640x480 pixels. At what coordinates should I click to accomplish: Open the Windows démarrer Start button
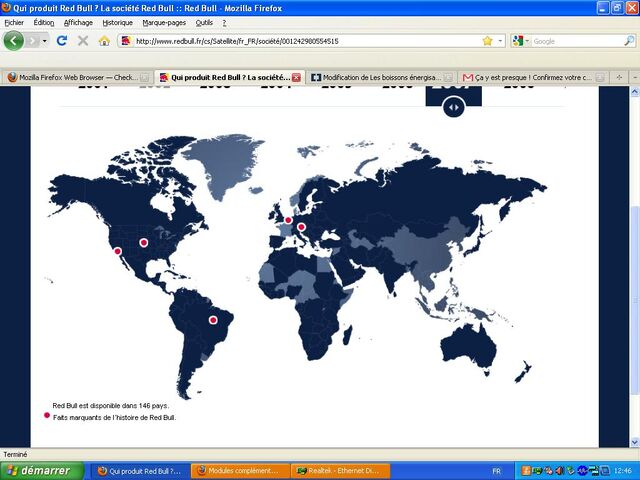(x=42, y=471)
